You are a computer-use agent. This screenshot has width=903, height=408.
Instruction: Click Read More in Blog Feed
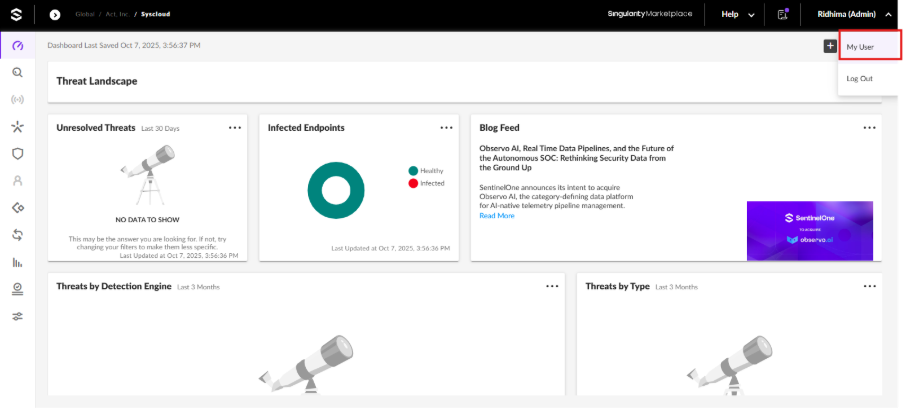(x=497, y=216)
